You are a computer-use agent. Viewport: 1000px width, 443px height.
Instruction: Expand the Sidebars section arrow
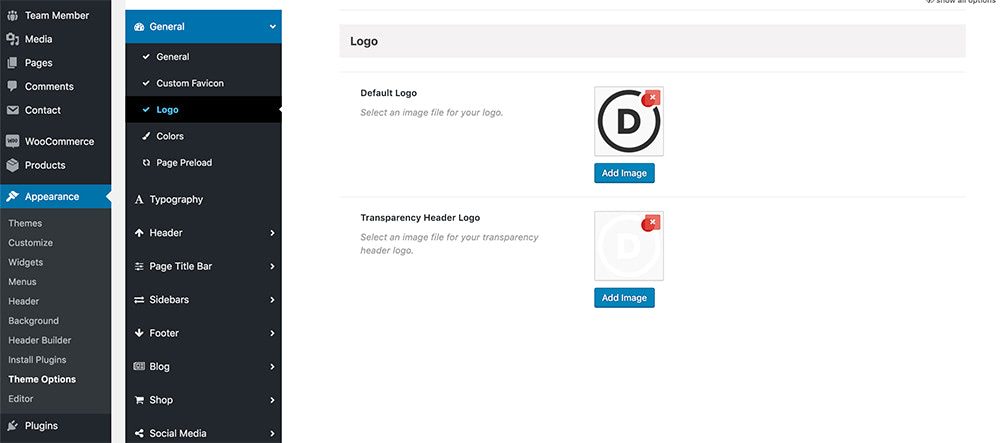(272, 300)
